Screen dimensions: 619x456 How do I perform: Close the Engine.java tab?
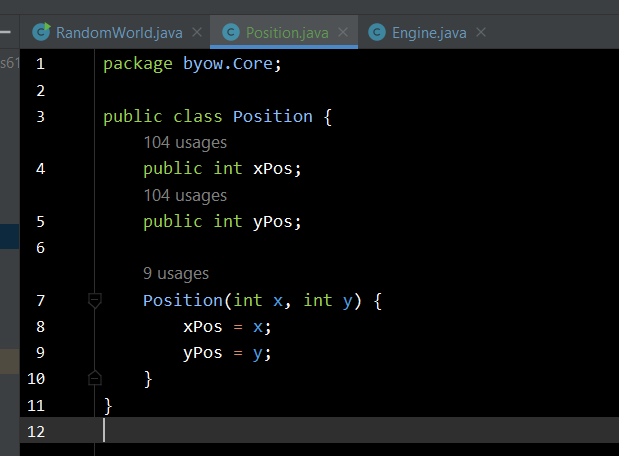point(481,32)
